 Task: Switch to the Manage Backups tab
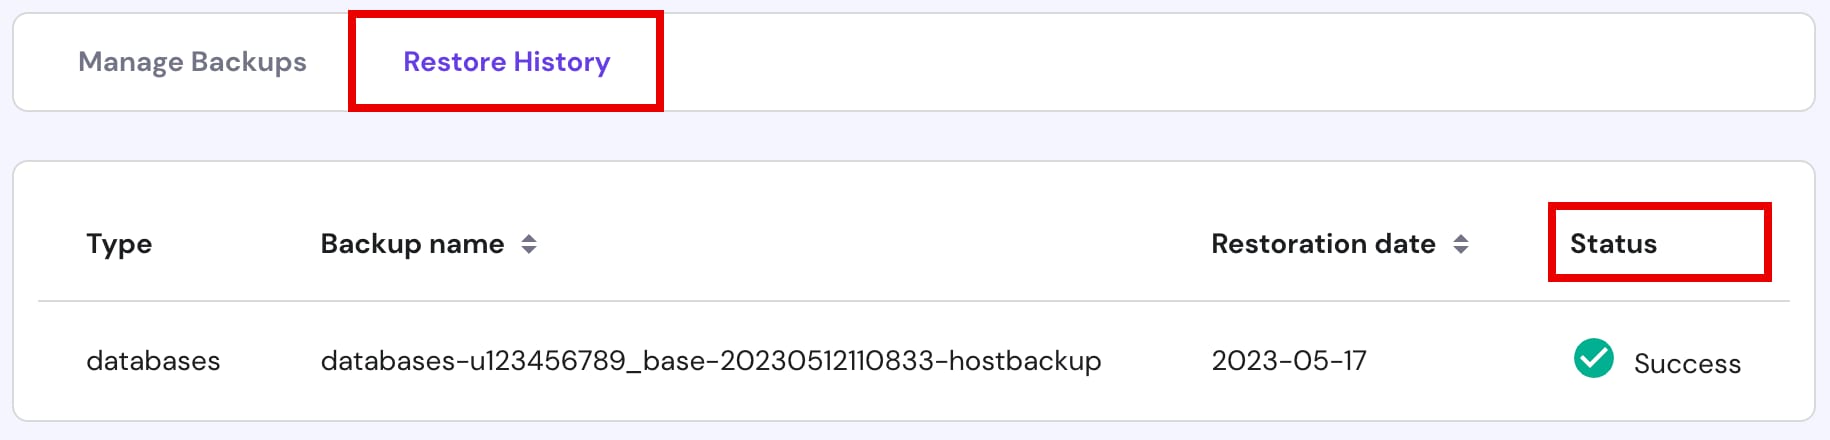192,62
